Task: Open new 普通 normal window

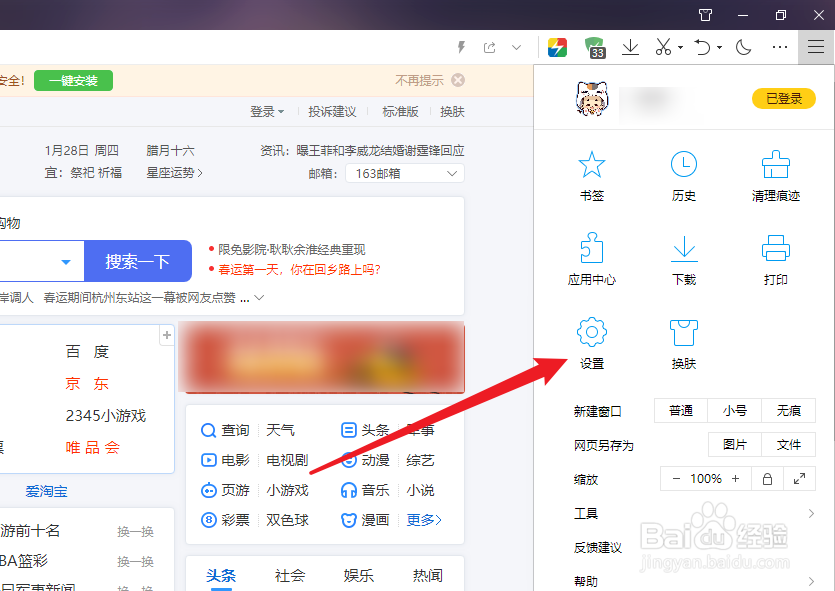Action: 681,411
